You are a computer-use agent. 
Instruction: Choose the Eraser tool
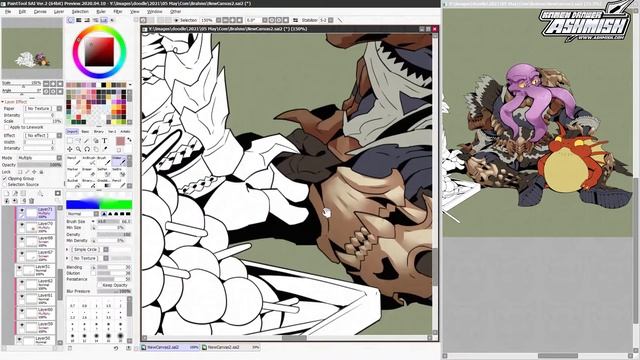(x=89, y=173)
